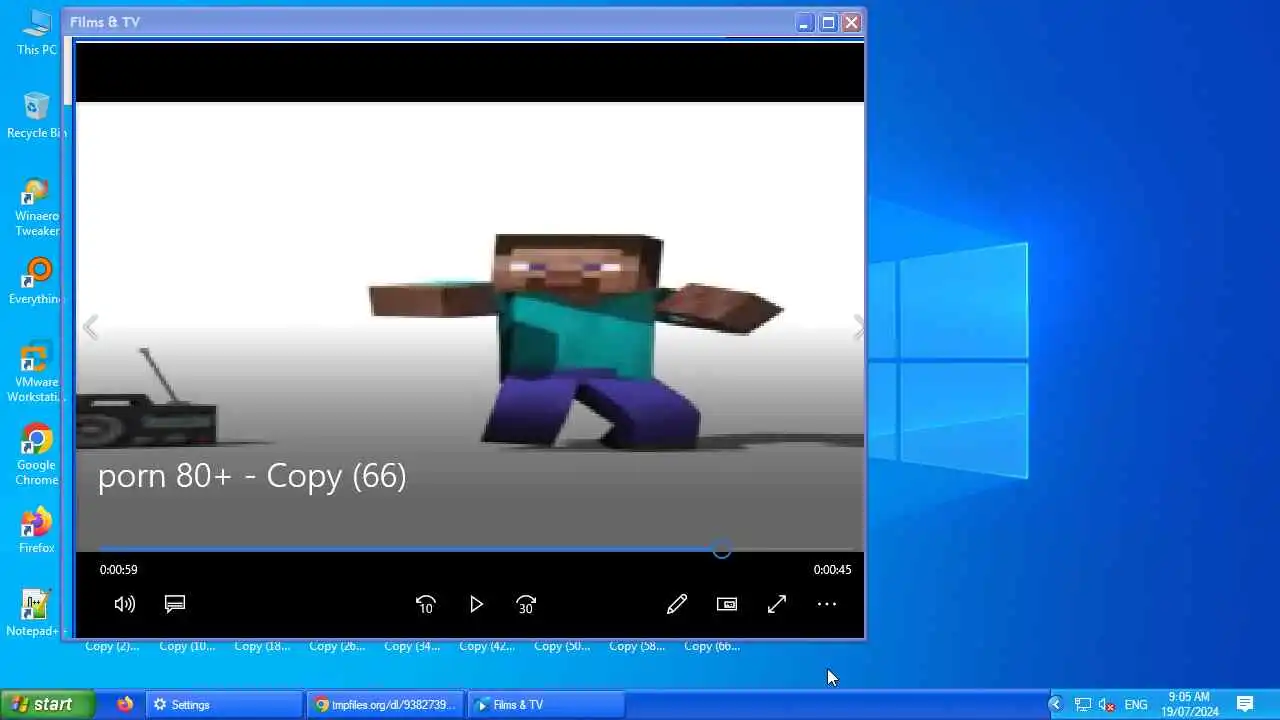
Task: Select the Copy (10 file on desktop
Action: (187, 646)
